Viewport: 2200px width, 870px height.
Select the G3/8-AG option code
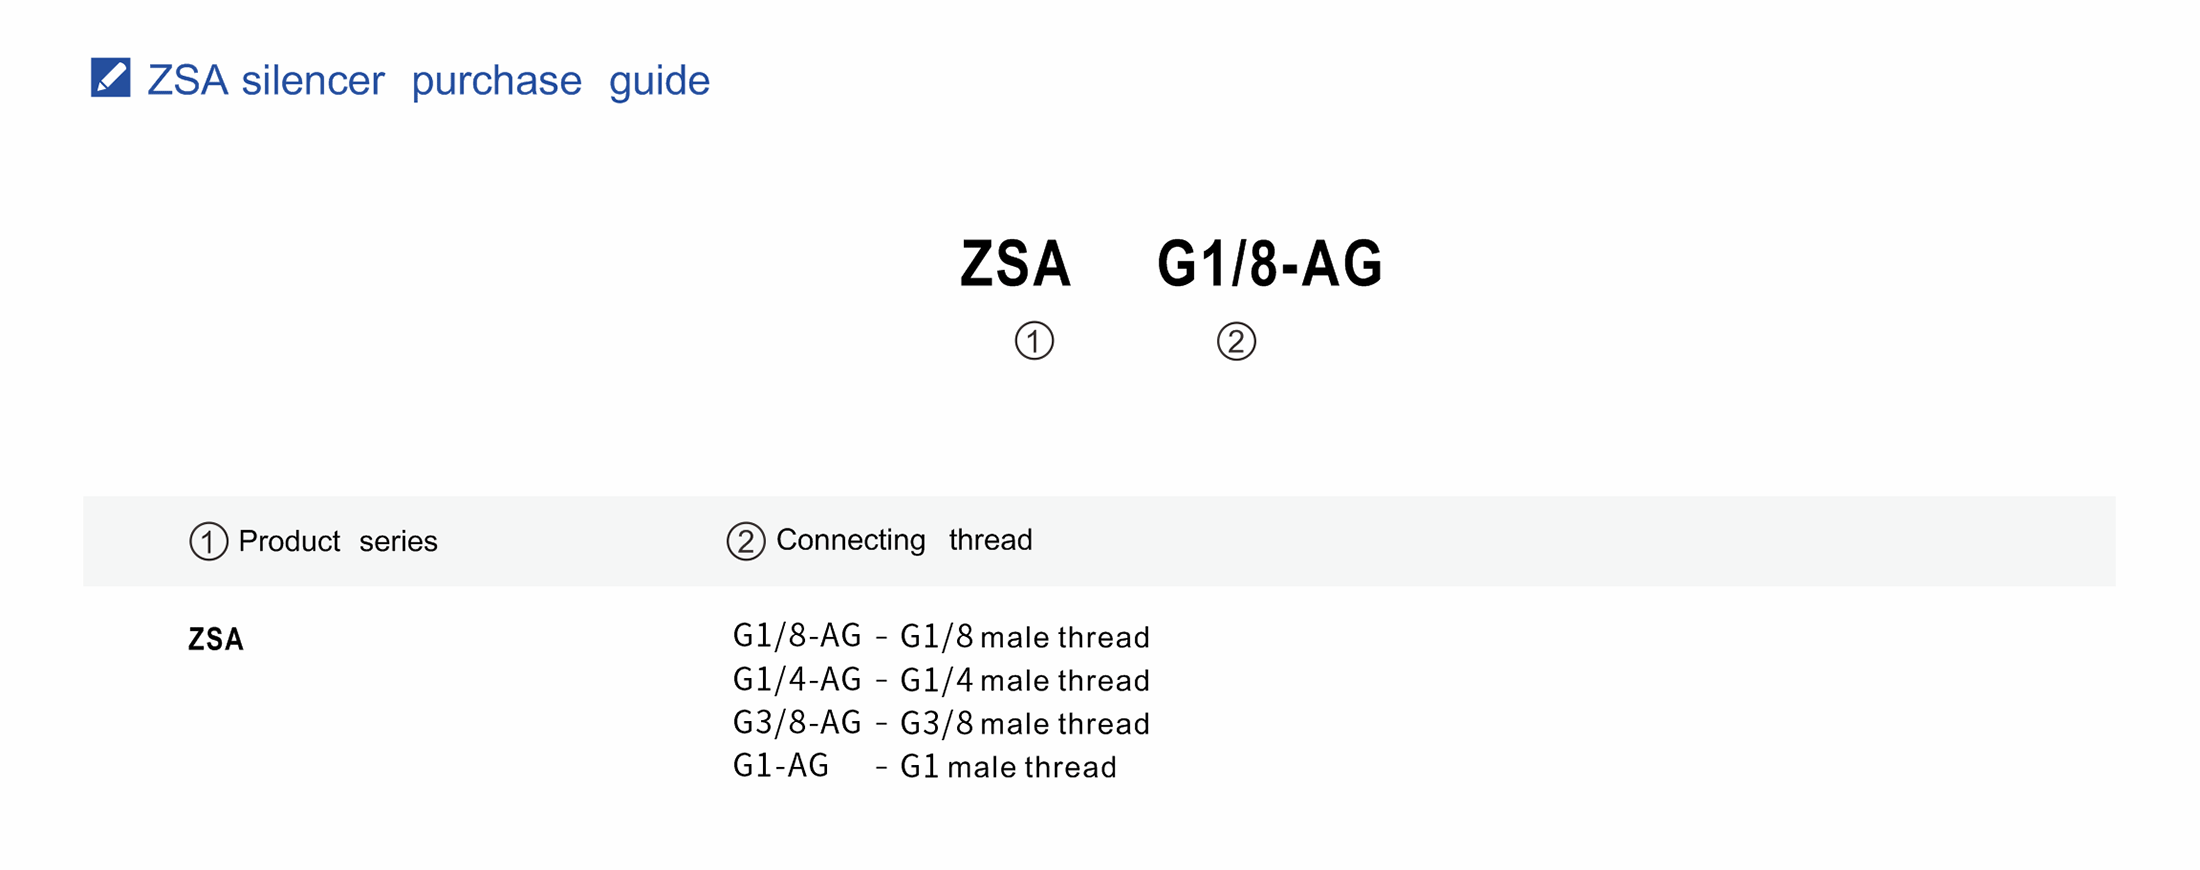point(797,722)
